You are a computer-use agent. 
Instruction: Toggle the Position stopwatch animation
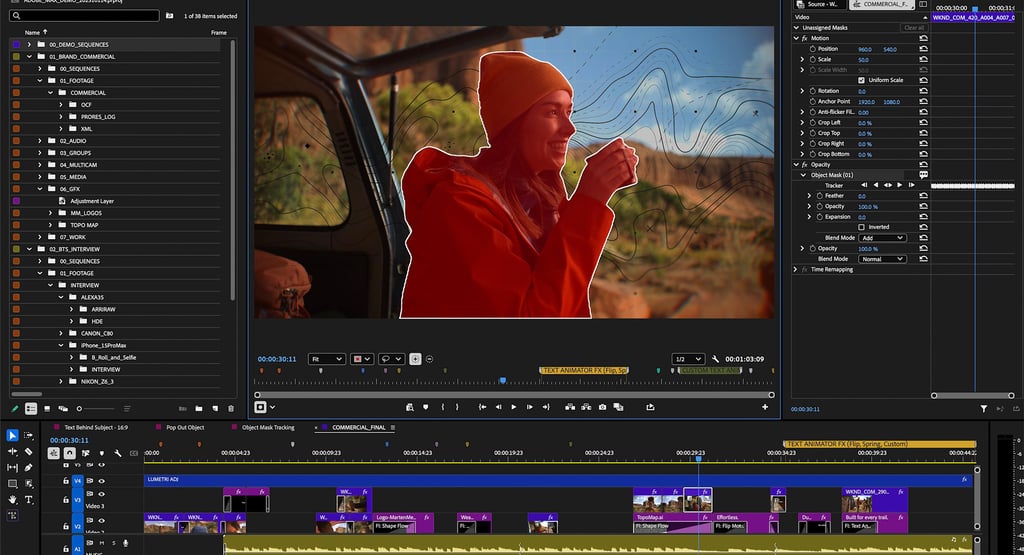tap(812, 49)
